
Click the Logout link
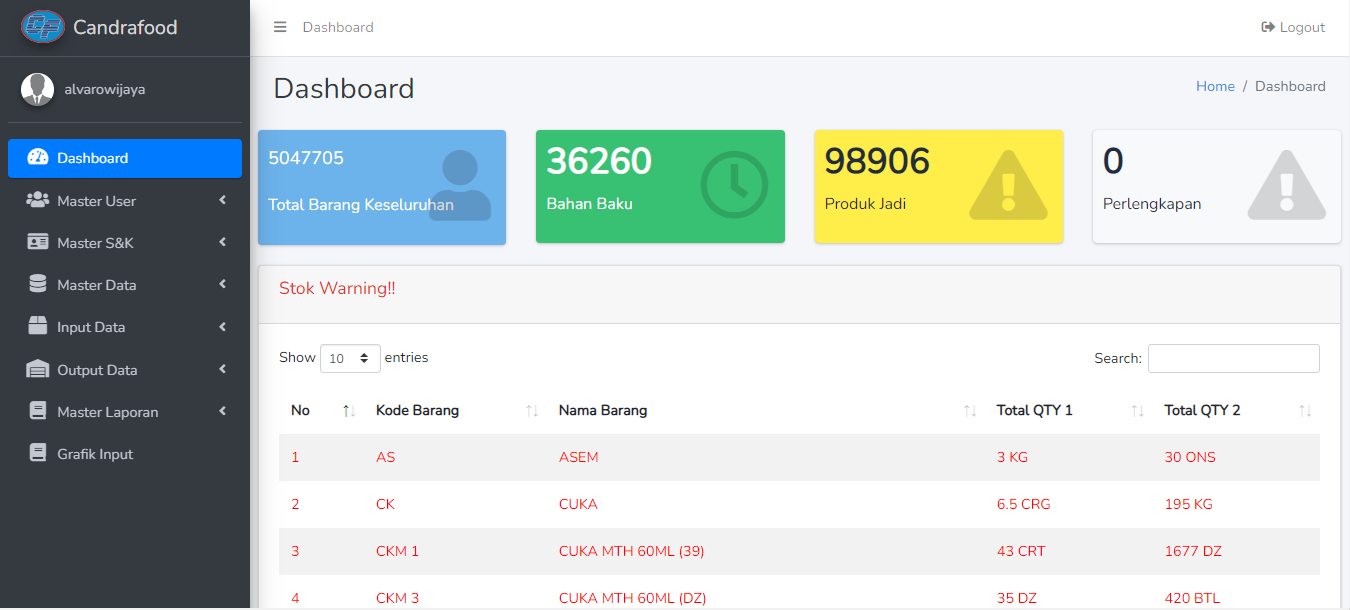1293,27
